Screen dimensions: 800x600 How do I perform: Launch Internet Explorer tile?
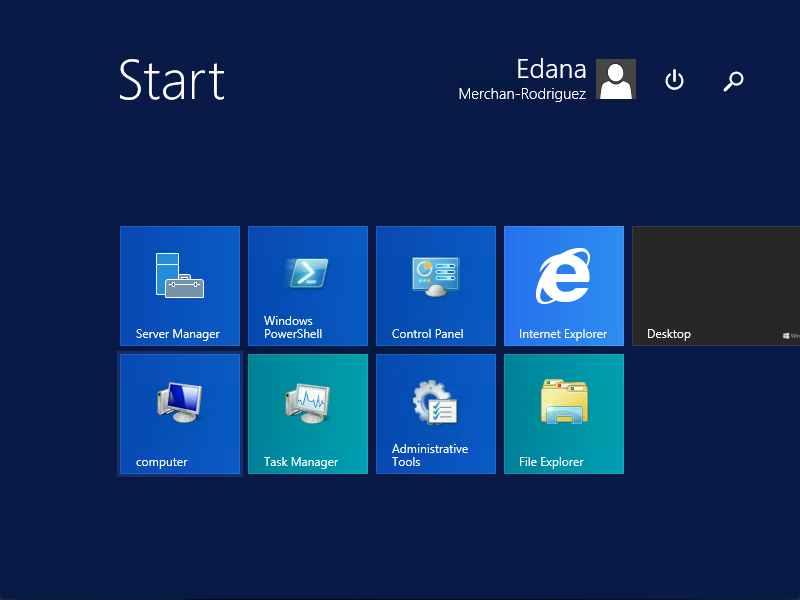point(564,286)
